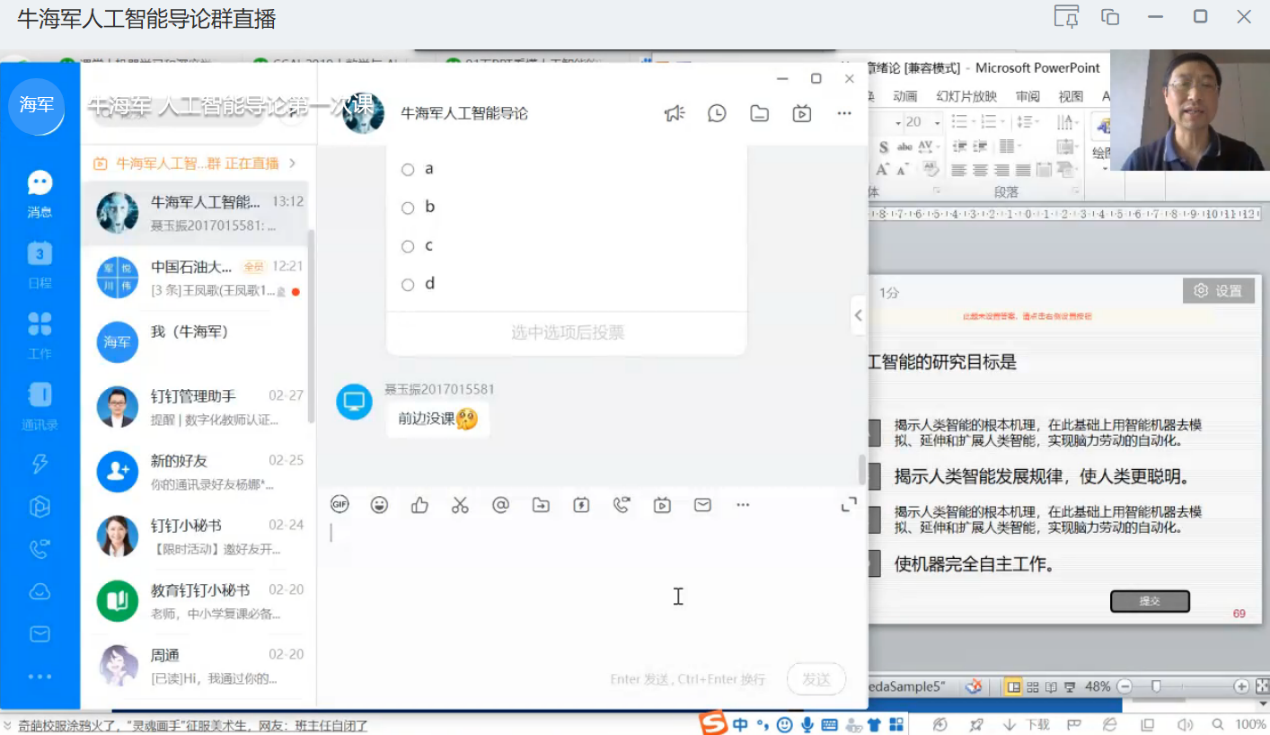
Task: Open more options ellipsis in chat header
Action: (x=844, y=113)
